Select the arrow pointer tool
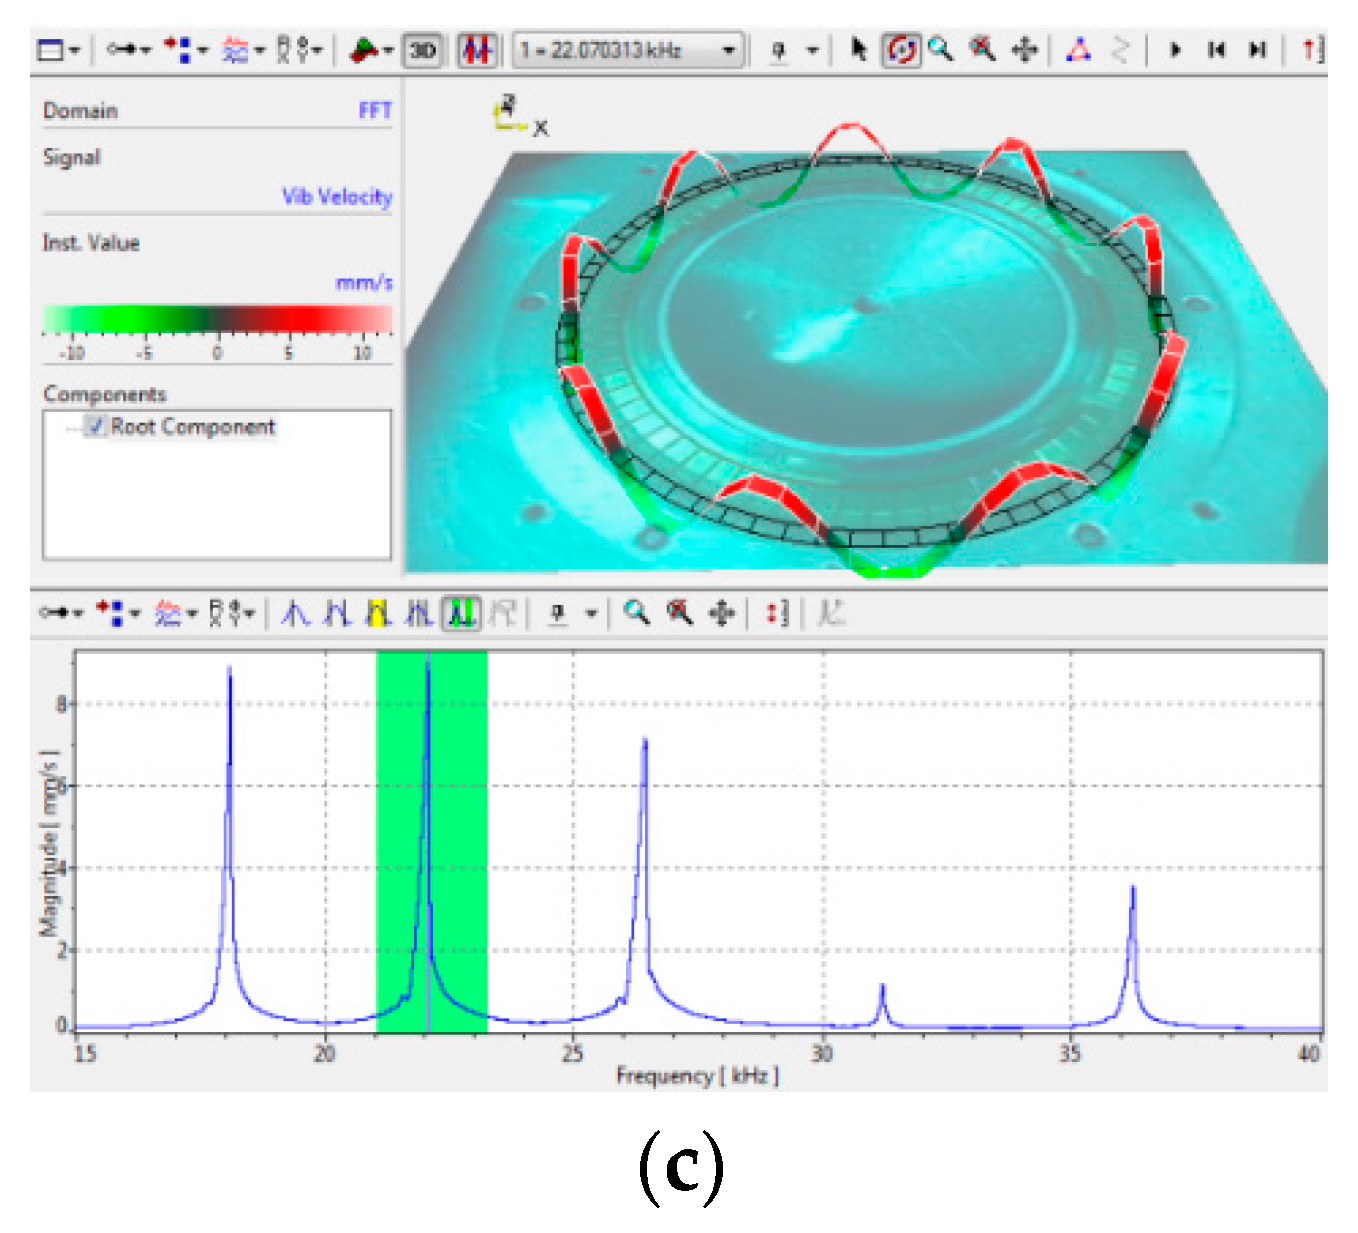1358x1233 pixels. point(858,49)
